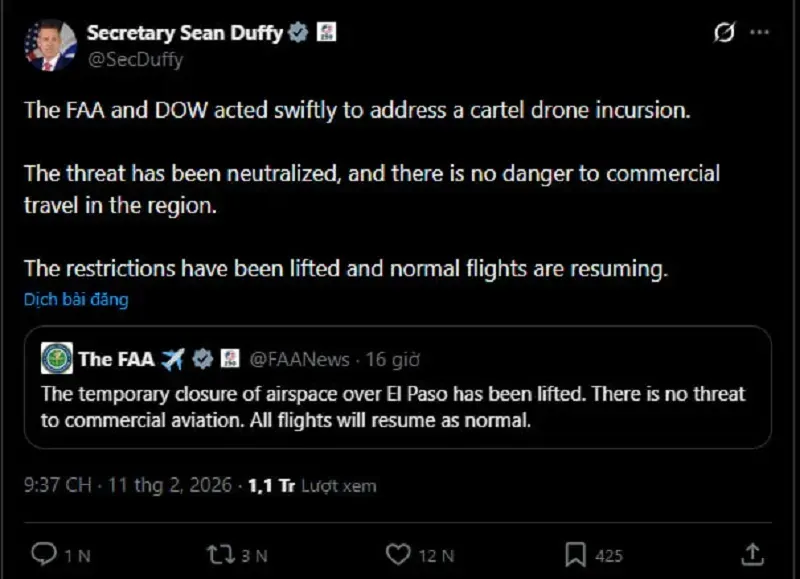The image size is (800, 579).
Task: Open the @SecDuffy handle link
Action: point(135,59)
